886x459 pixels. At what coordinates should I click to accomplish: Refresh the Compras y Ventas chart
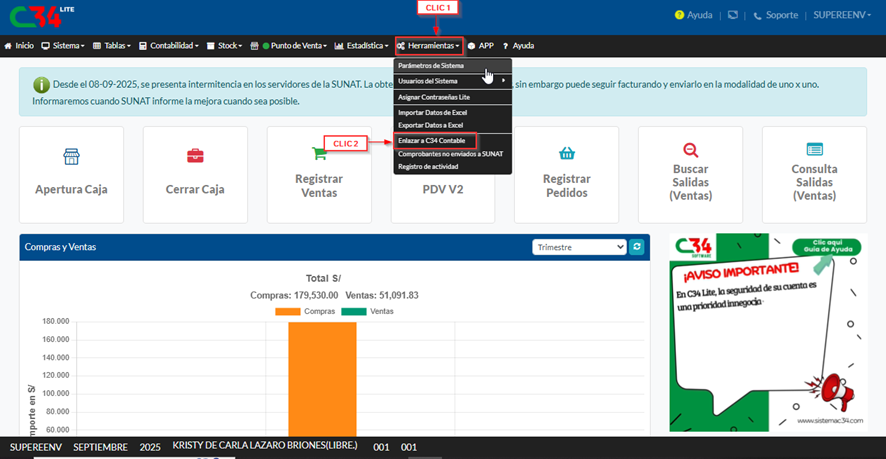(637, 246)
